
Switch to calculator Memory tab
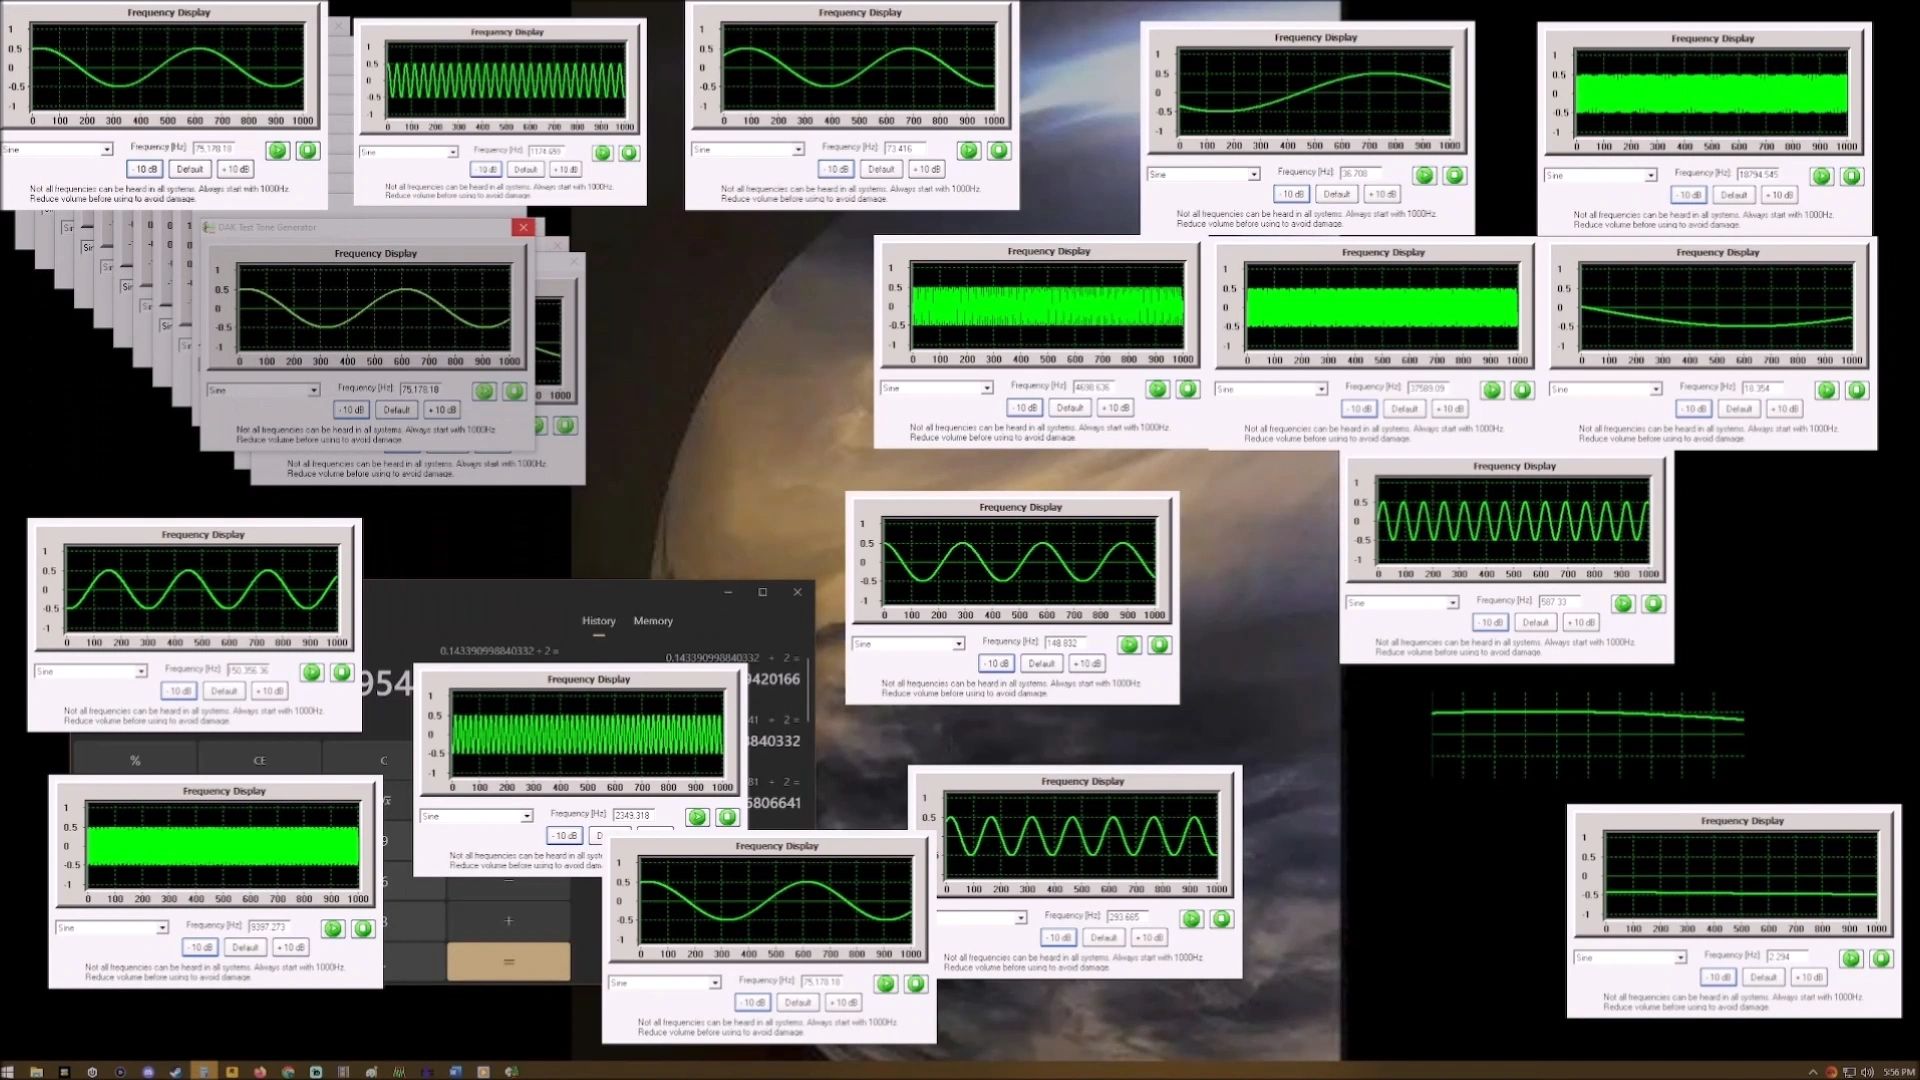[653, 621]
